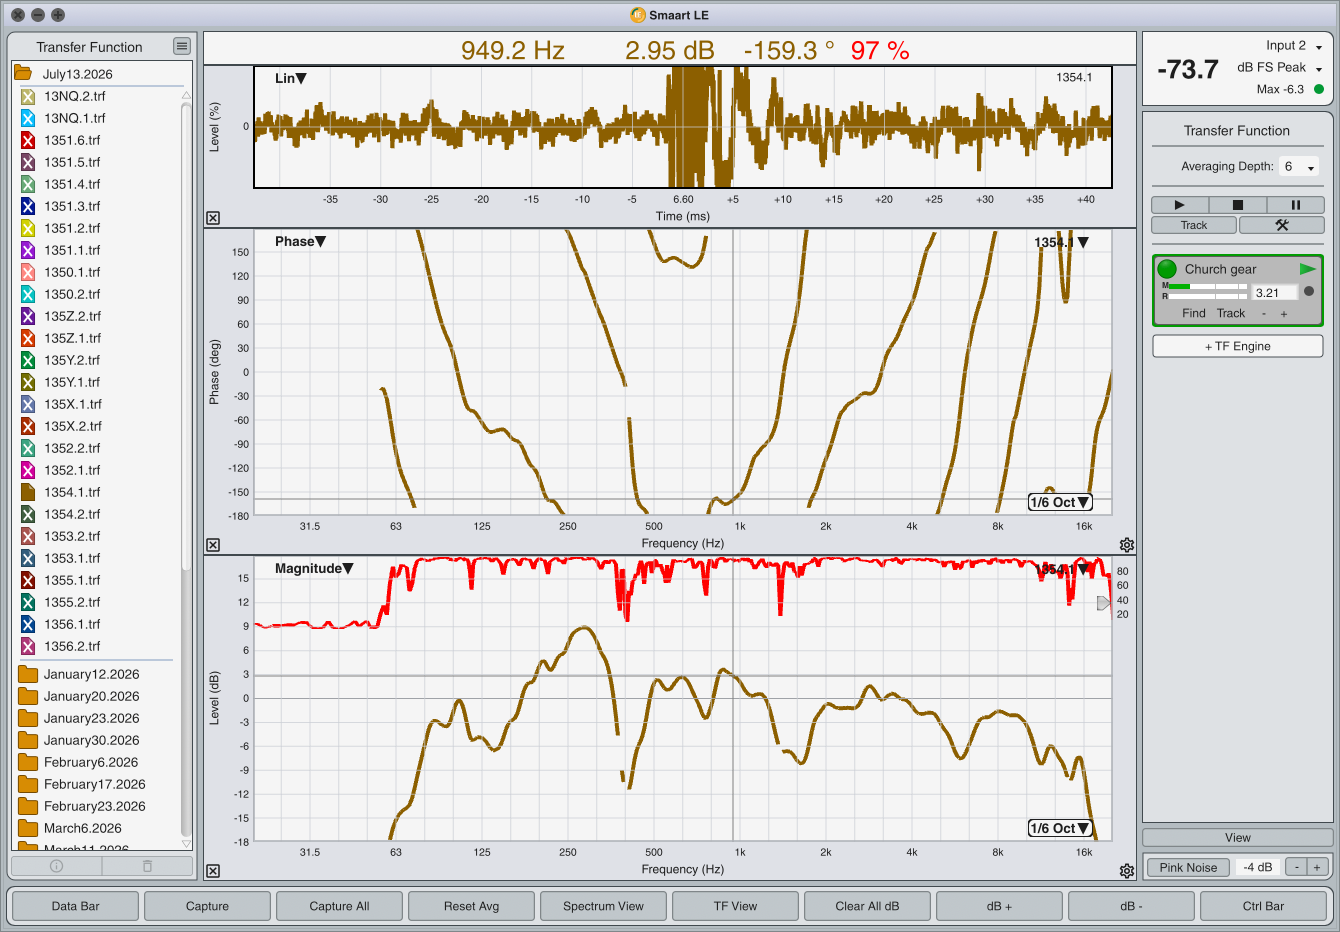The height and width of the screenshot is (932, 1340).
Task: Open the Lin time-axis dropdown
Action: [x=290, y=78]
